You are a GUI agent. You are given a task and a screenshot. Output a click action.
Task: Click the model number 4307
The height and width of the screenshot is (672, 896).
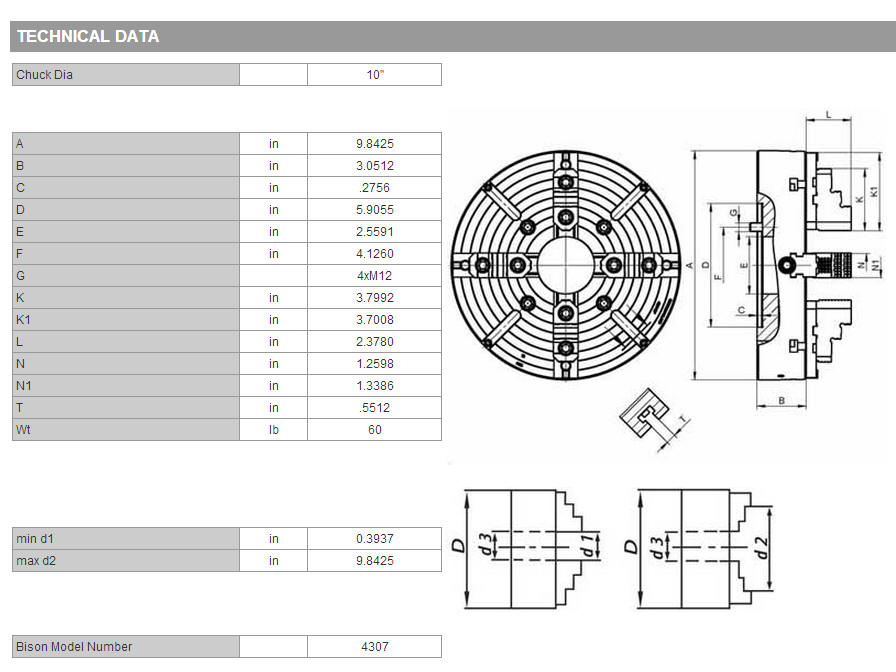pos(375,646)
